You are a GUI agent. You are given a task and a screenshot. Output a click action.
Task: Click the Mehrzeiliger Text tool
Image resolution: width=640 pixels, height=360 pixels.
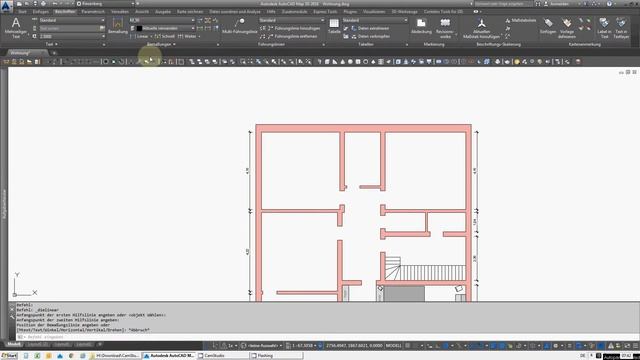16,28
